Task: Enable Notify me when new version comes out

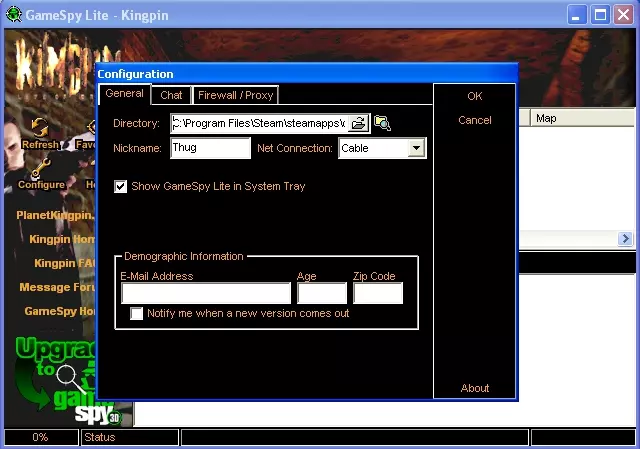Action: tap(136, 313)
